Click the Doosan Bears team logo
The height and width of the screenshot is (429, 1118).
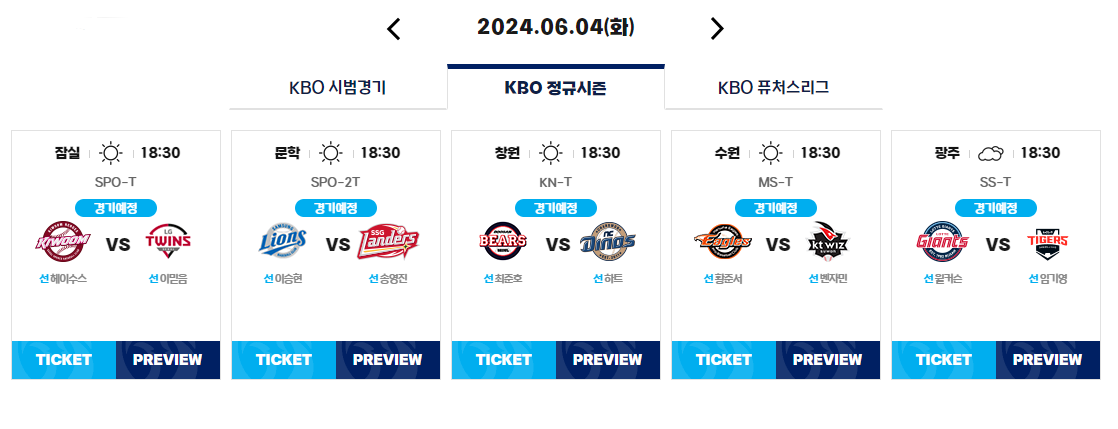pyautogui.click(x=504, y=242)
